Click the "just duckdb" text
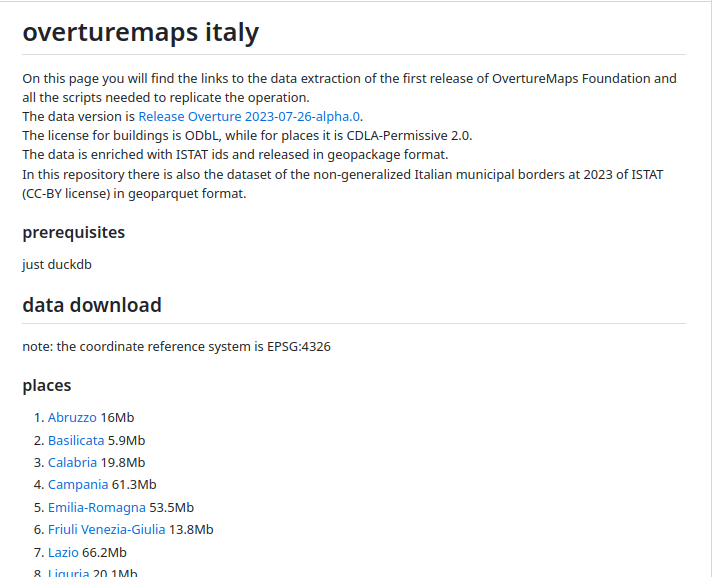The height and width of the screenshot is (577, 714). (57, 265)
